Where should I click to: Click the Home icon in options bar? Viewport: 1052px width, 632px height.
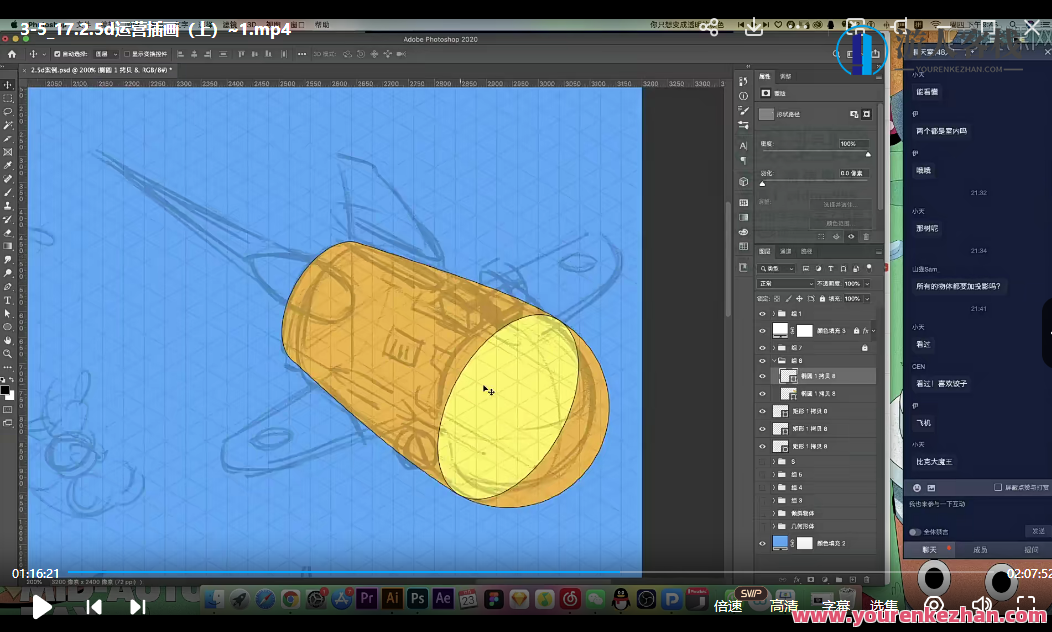pyautogui.click(x=12, y=54)
